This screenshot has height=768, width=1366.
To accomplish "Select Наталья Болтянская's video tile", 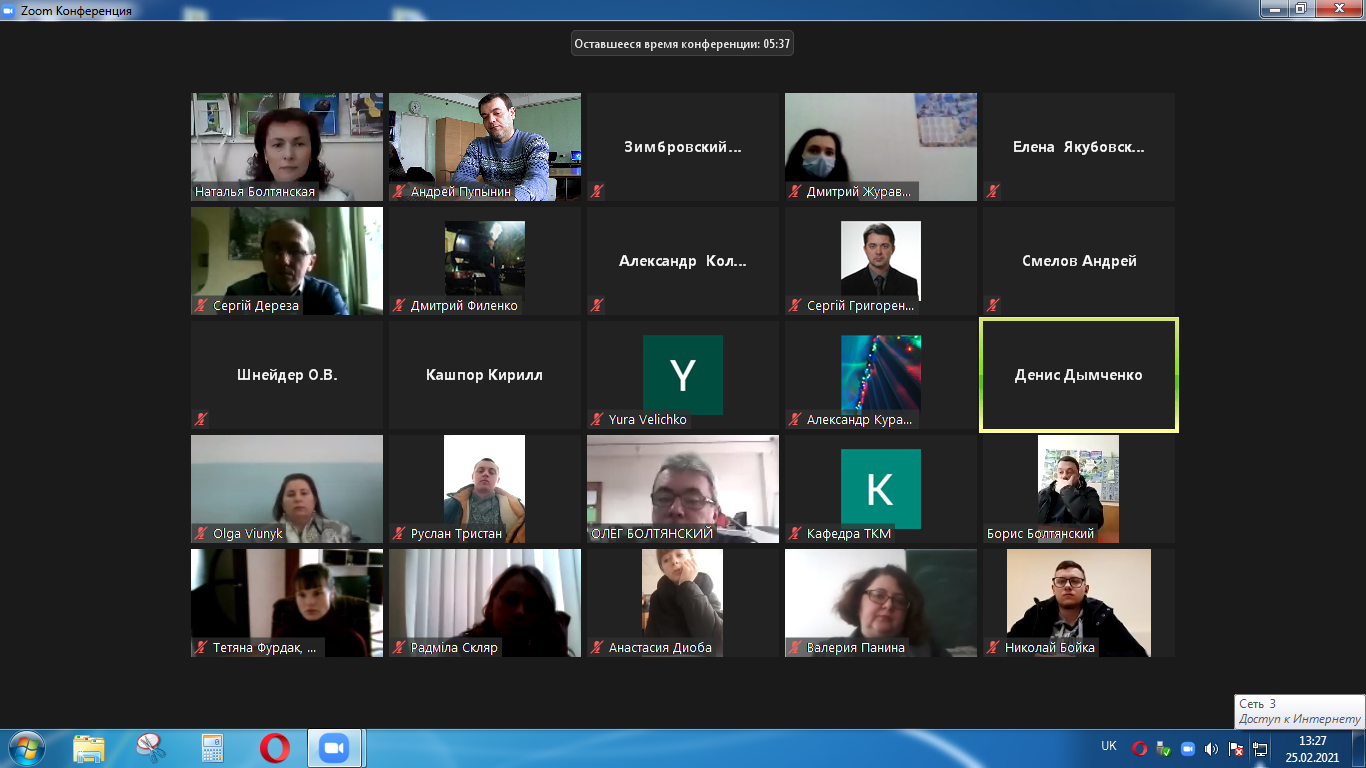I will pyautogui.click(x=287, y=147).
